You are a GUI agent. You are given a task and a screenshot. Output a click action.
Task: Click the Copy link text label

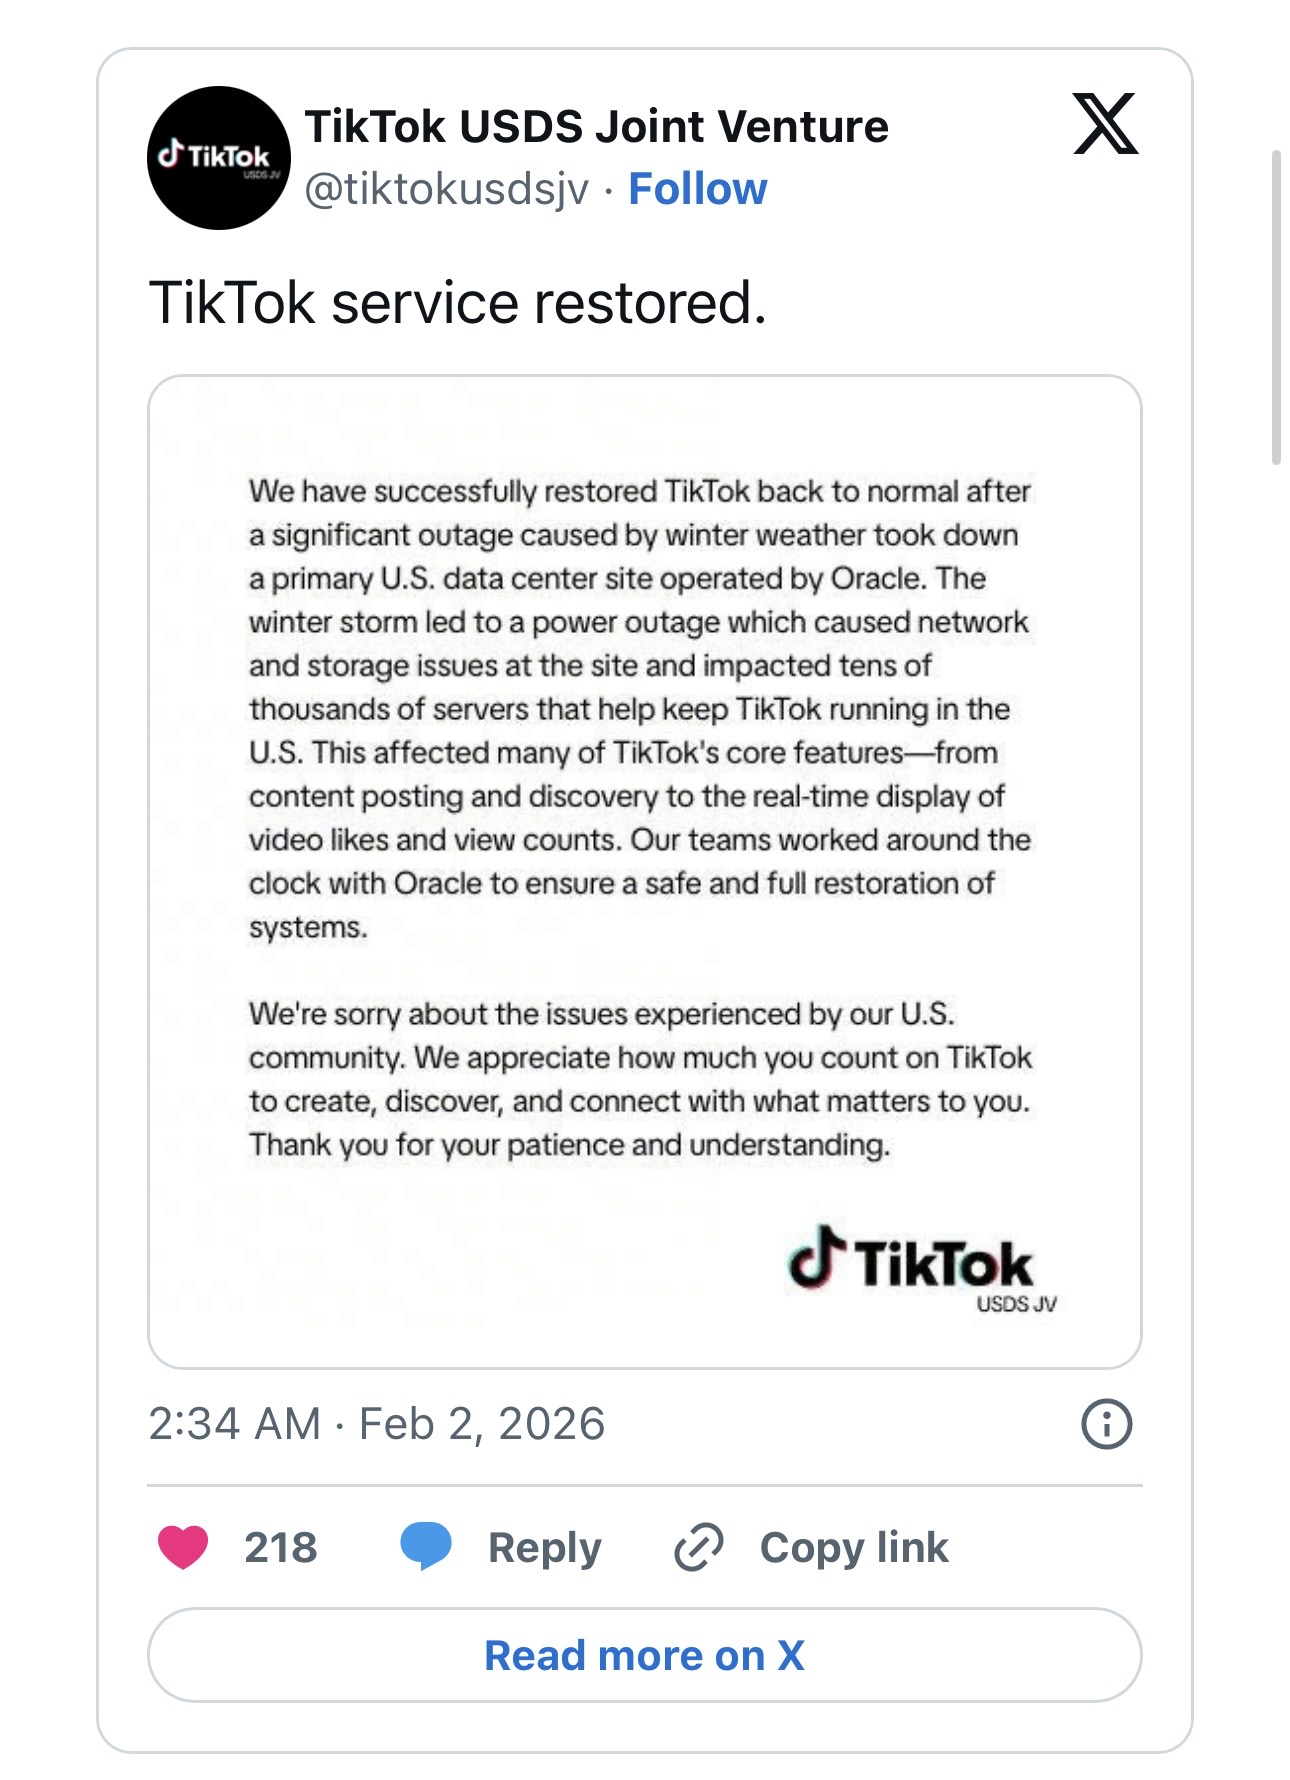[x=853, y=1548]
